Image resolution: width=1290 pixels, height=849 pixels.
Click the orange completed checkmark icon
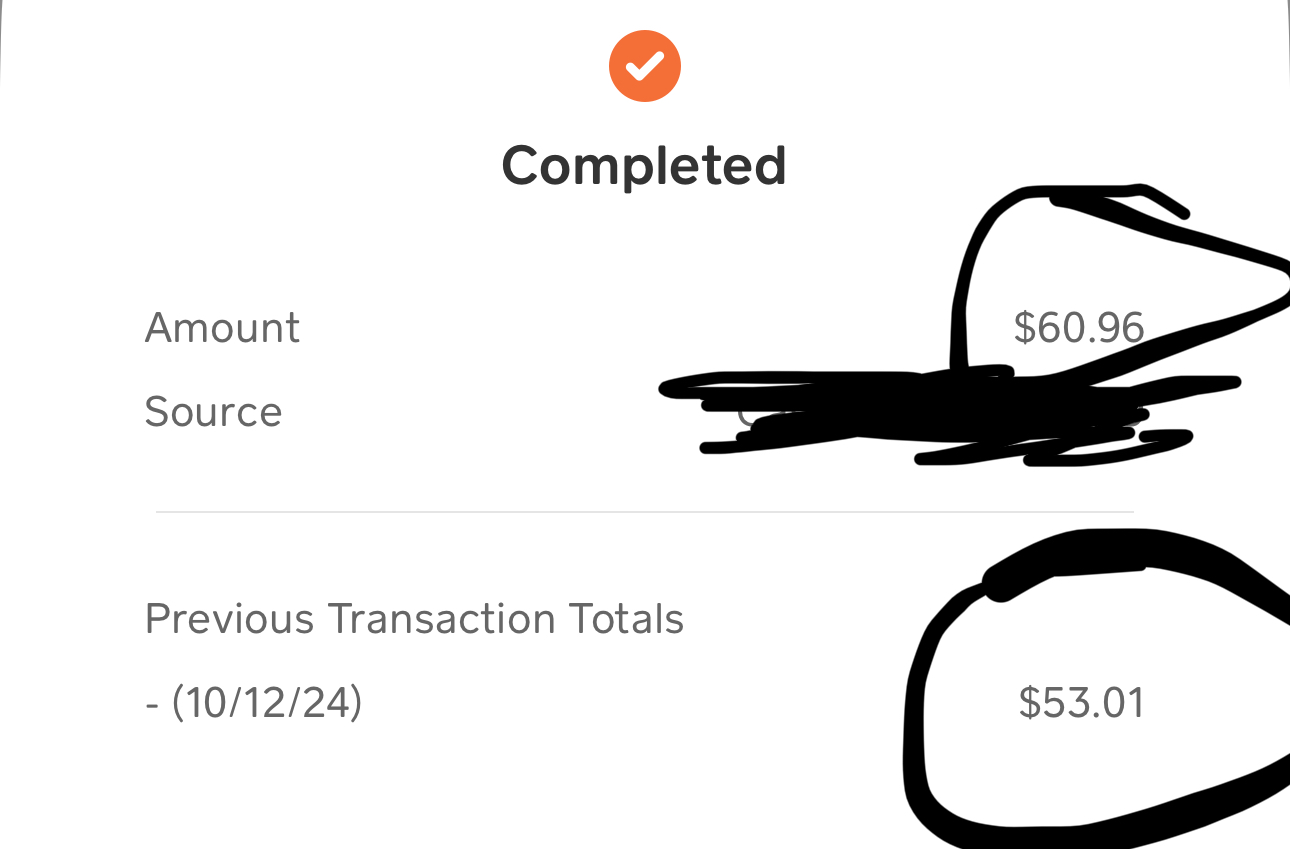(x=645, y=66)
